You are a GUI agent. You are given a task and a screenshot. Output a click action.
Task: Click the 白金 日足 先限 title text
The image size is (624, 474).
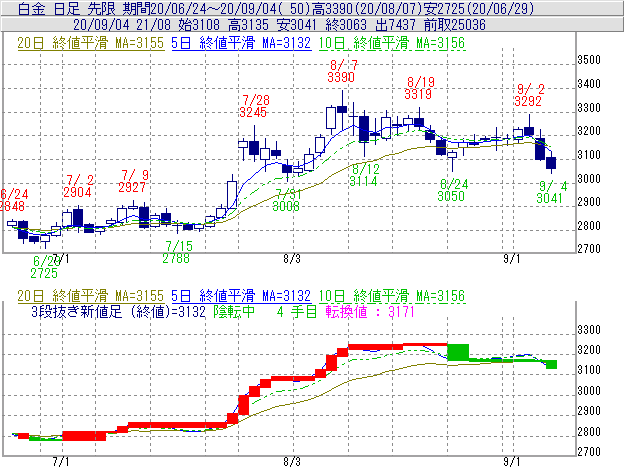click(x=66, y=8)
